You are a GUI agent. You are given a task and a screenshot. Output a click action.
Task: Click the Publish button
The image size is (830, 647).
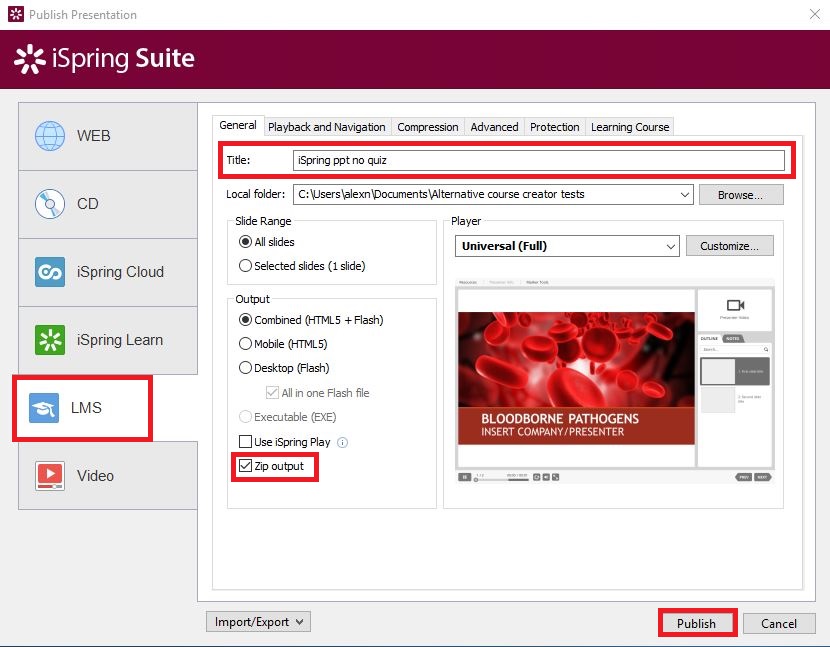point(697,623)
